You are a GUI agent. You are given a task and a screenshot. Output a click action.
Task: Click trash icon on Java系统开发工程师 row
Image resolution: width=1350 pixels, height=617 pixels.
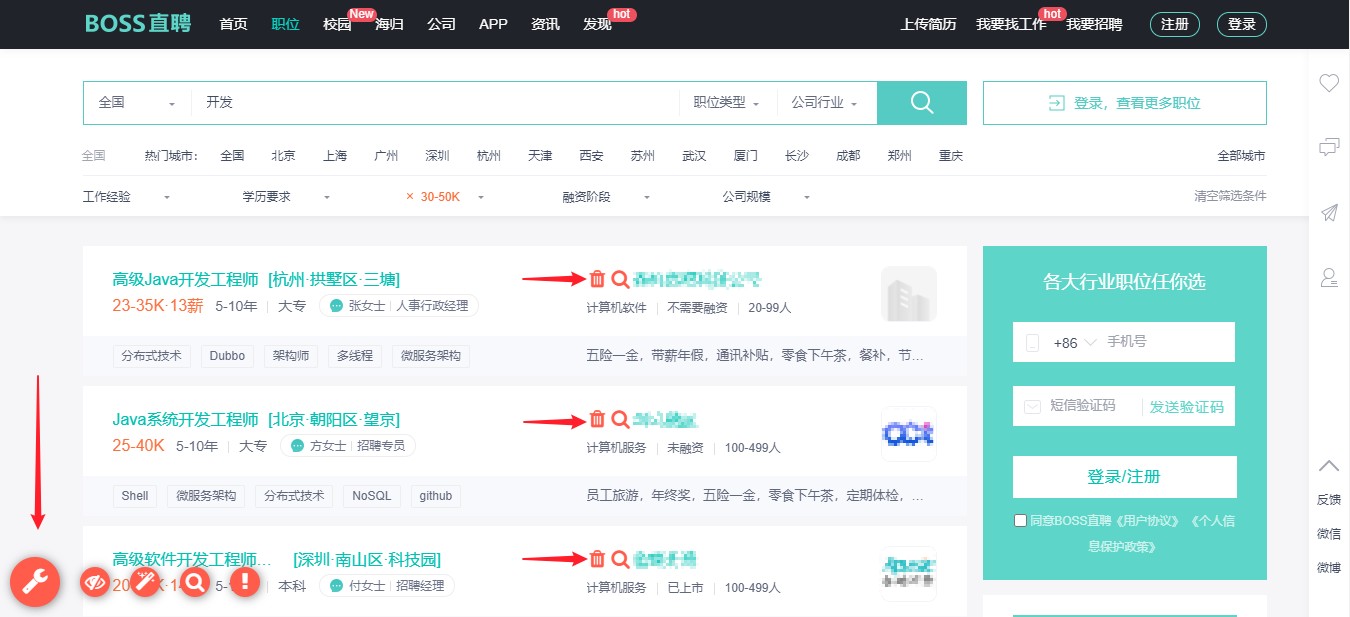click(x=597, y=419)
